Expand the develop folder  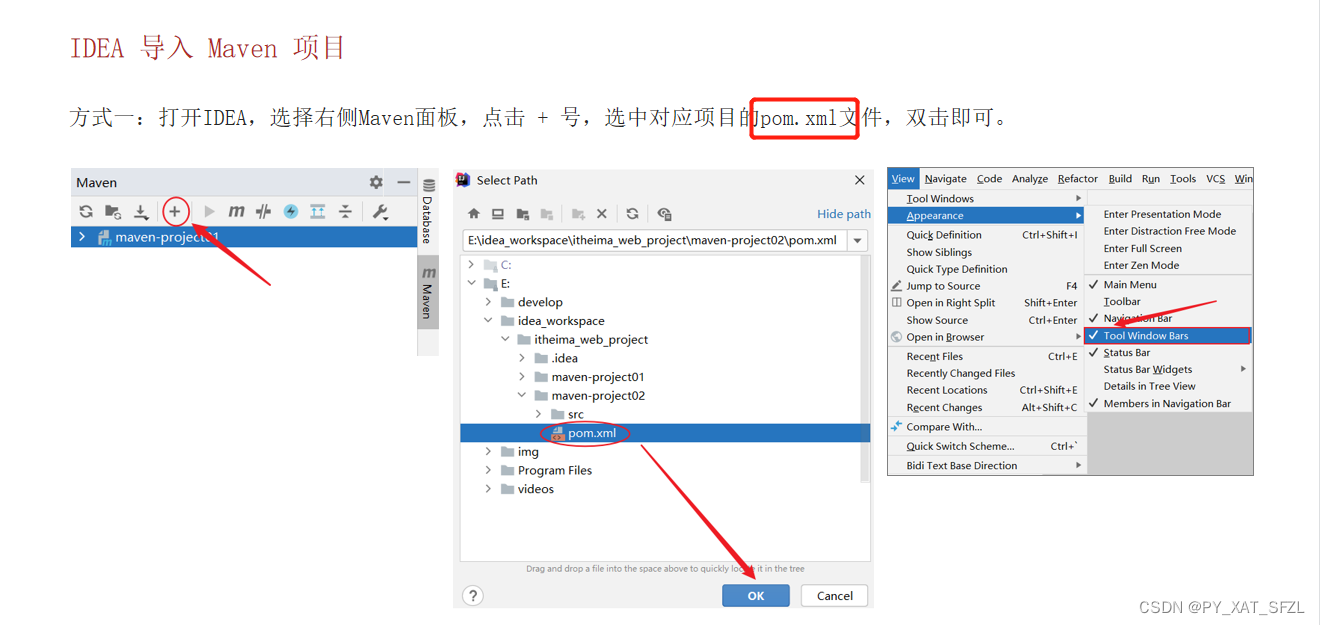[x=489, y=302]
